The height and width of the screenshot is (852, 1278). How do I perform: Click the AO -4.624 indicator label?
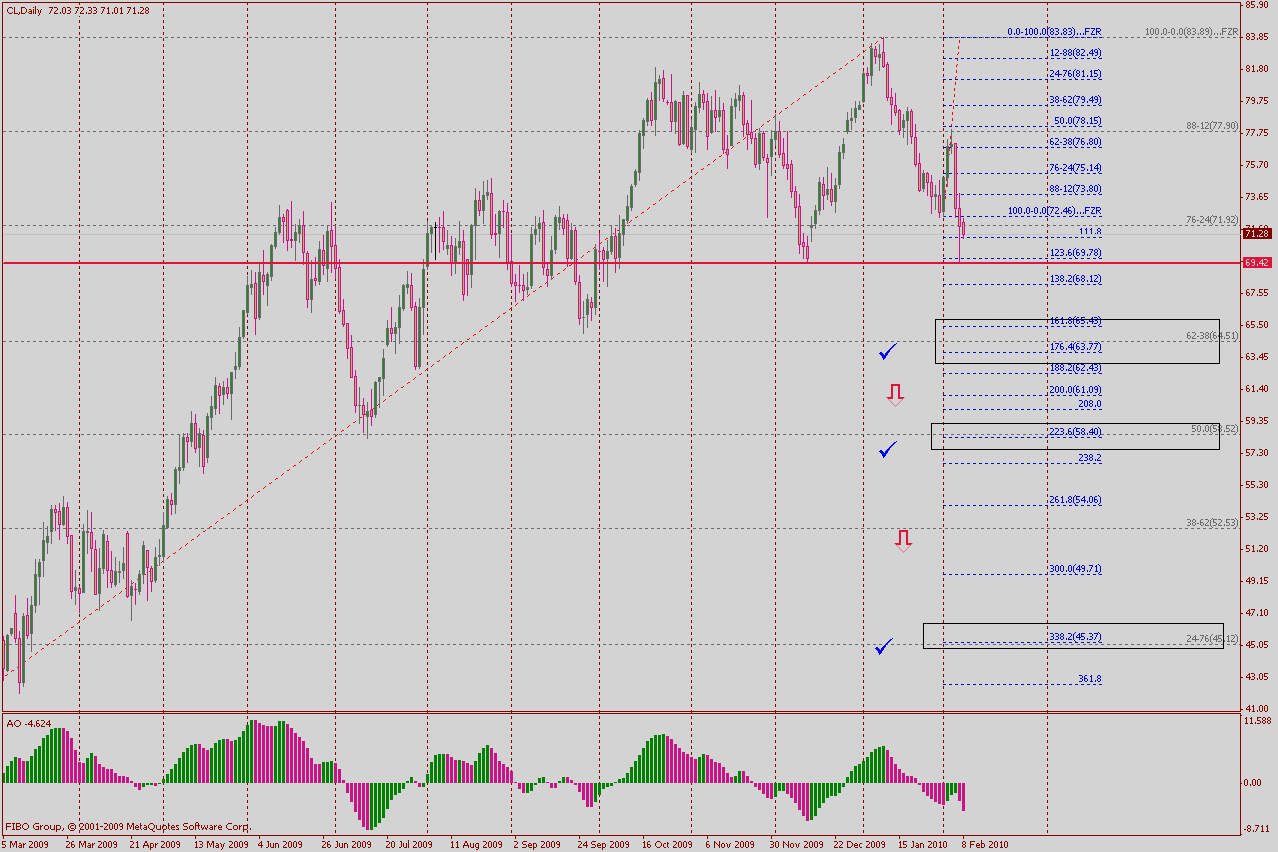coord(30,722)
